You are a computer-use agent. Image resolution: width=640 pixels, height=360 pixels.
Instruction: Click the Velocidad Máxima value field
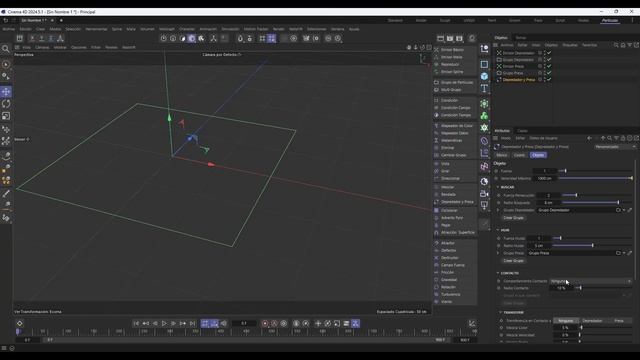point(545,178)
